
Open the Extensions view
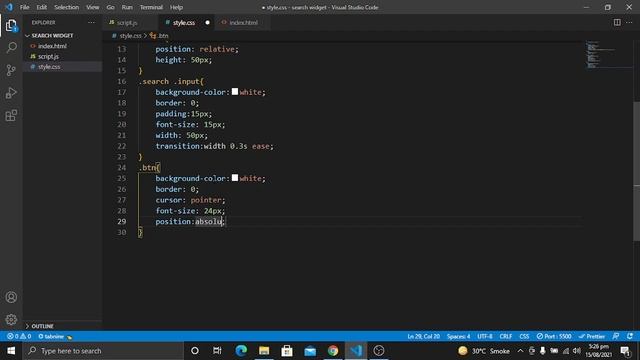[11, 116]
